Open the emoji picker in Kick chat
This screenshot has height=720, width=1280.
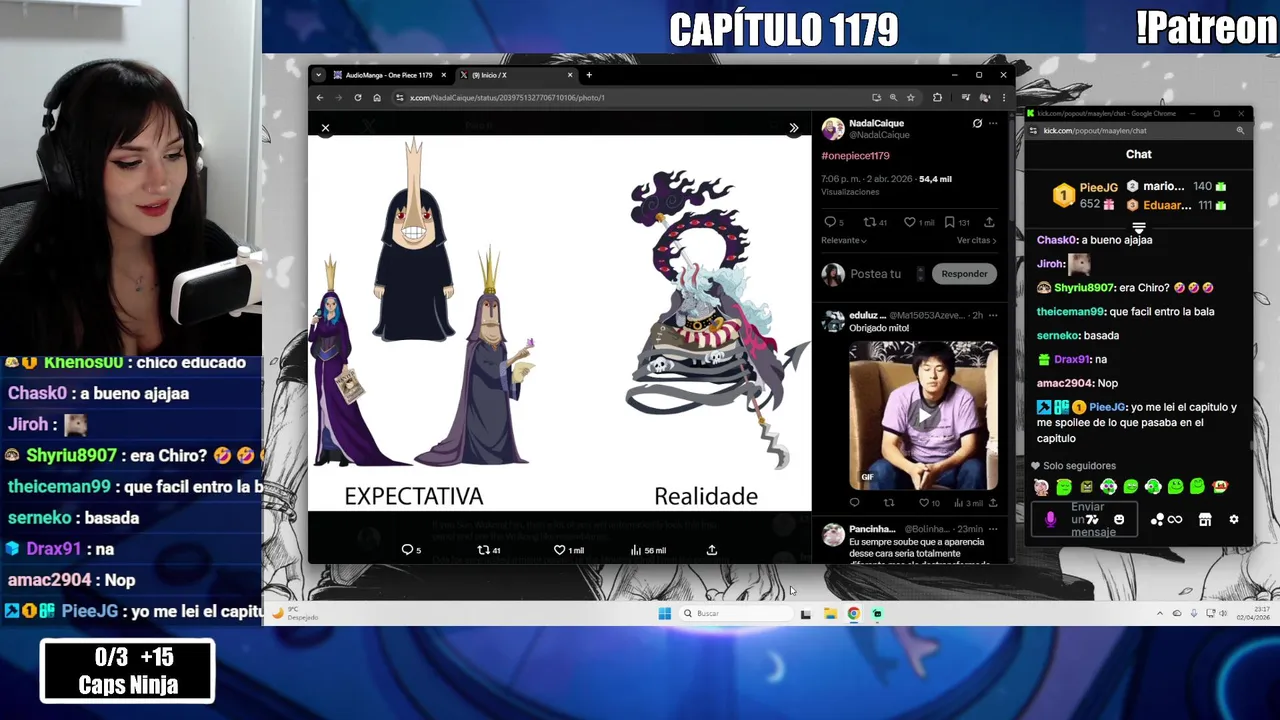tap(1119, 520)
